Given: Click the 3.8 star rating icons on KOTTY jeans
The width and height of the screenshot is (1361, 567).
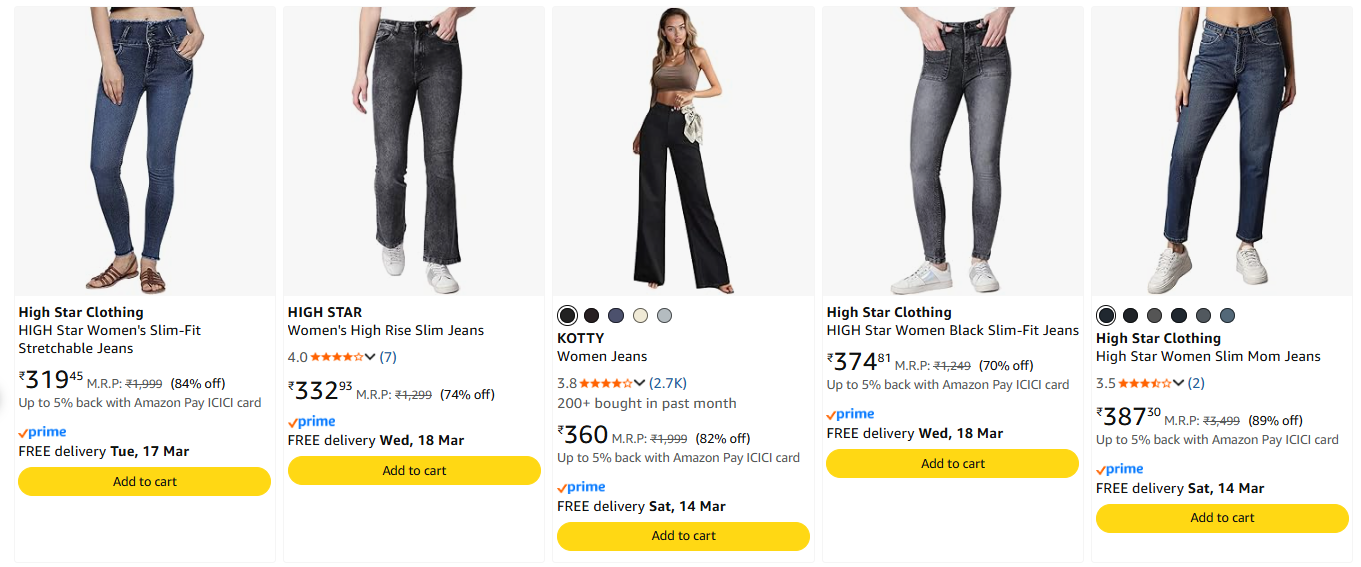Looking at the screenshot, I should (605, 383).
